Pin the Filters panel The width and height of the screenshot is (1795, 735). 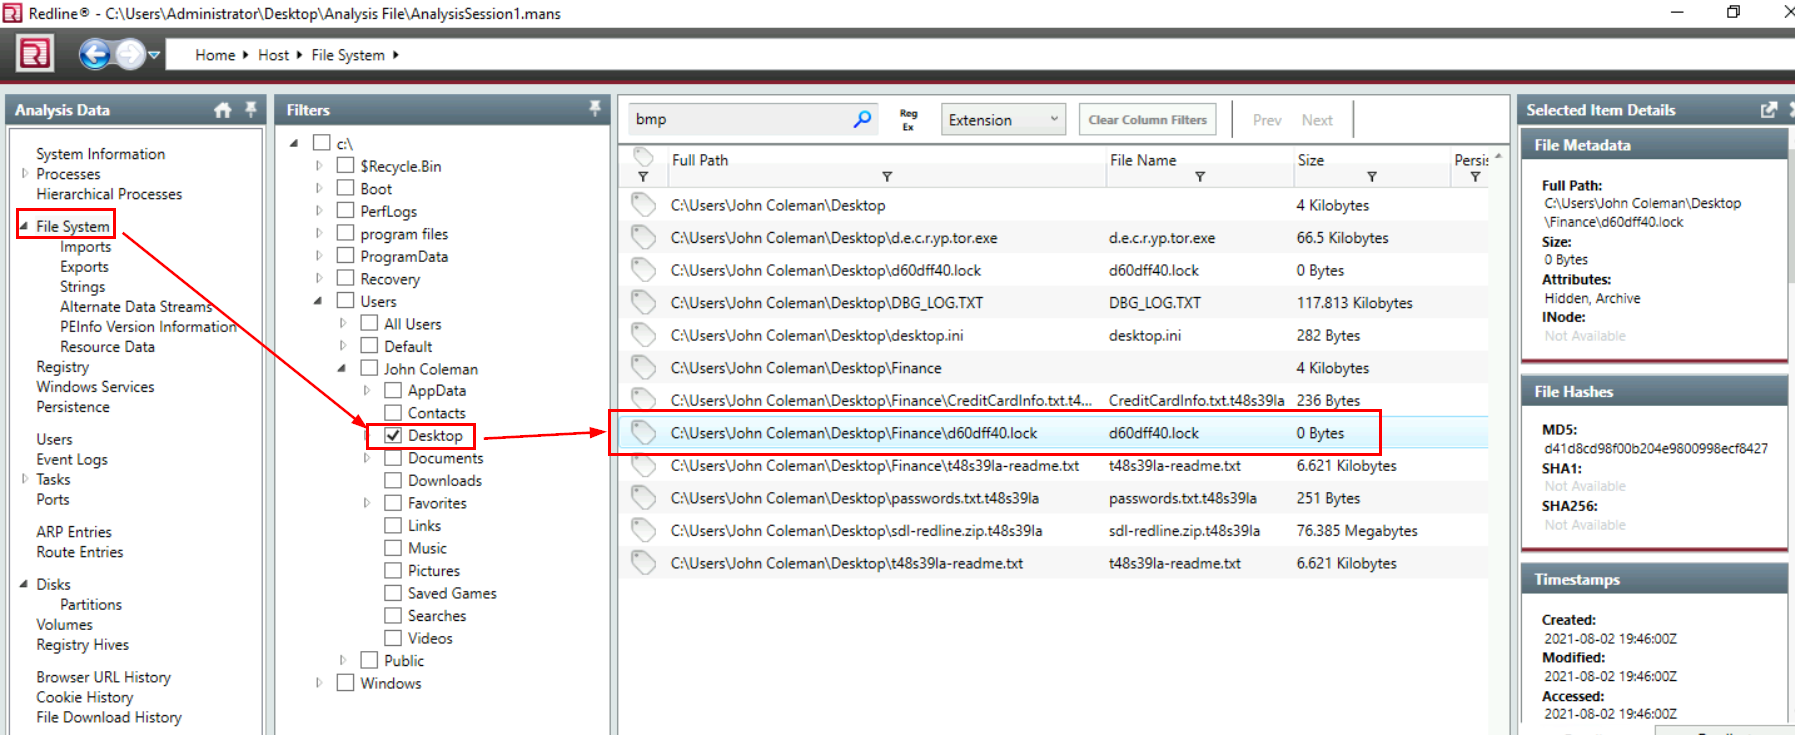pyautogui.click(x=595, y=109)
